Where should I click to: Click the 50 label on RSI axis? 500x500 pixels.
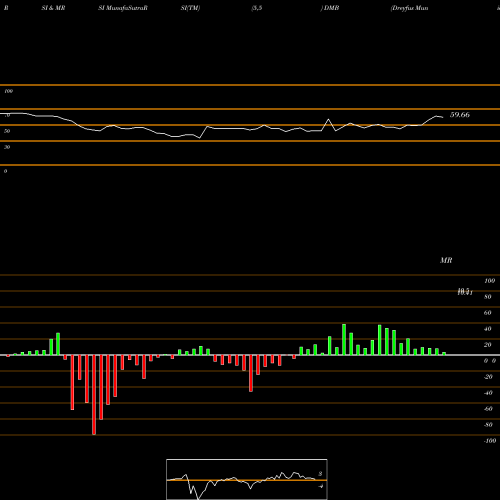coord(7,131)
